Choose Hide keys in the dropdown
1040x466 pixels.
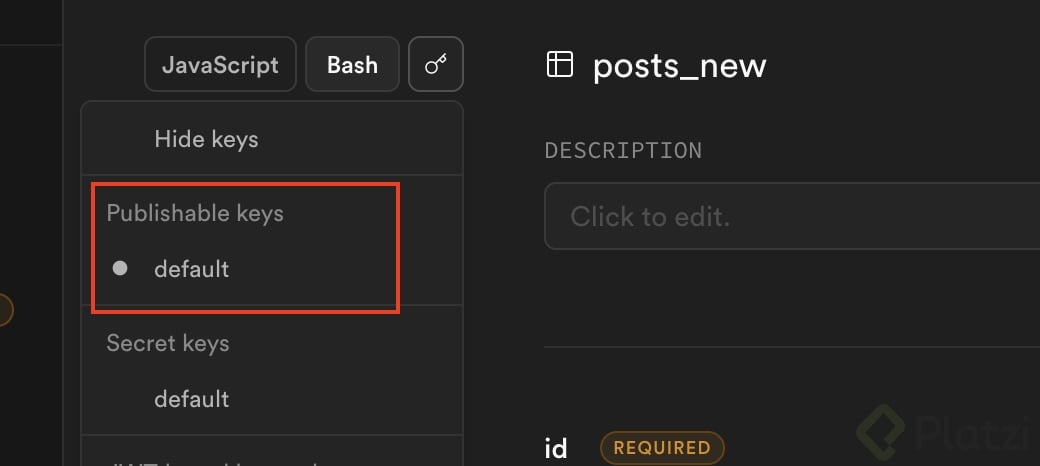click(x=206, y=139)
